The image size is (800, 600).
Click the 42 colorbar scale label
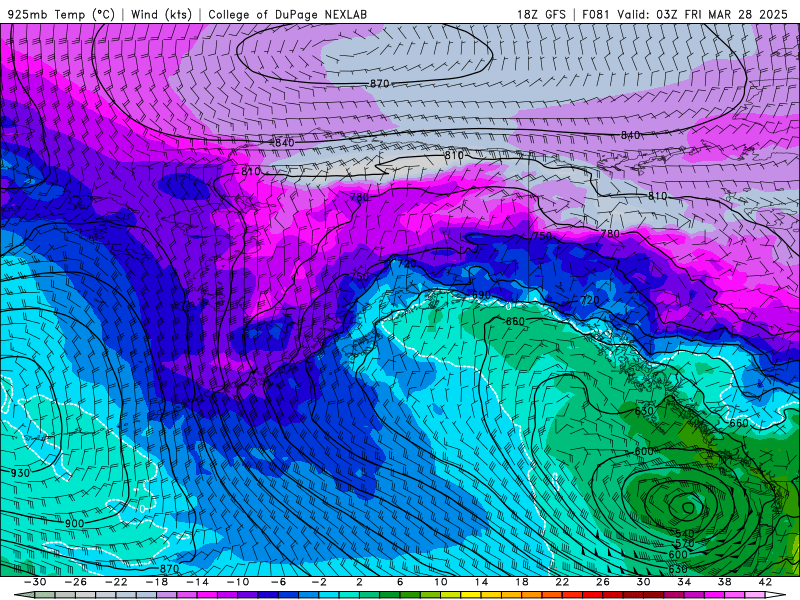tap(764, 582)
